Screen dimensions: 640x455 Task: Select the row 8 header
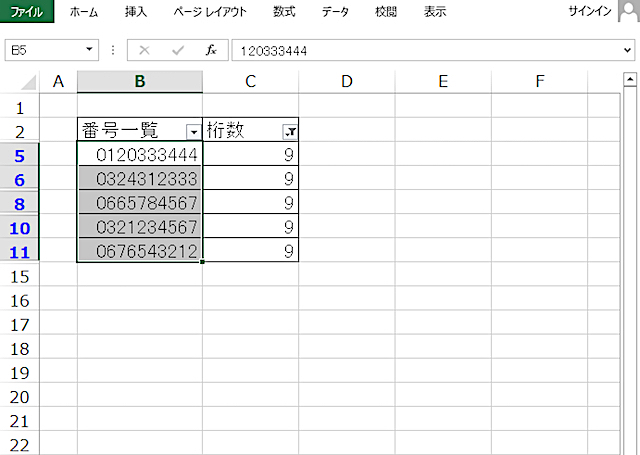coord(20,203)
